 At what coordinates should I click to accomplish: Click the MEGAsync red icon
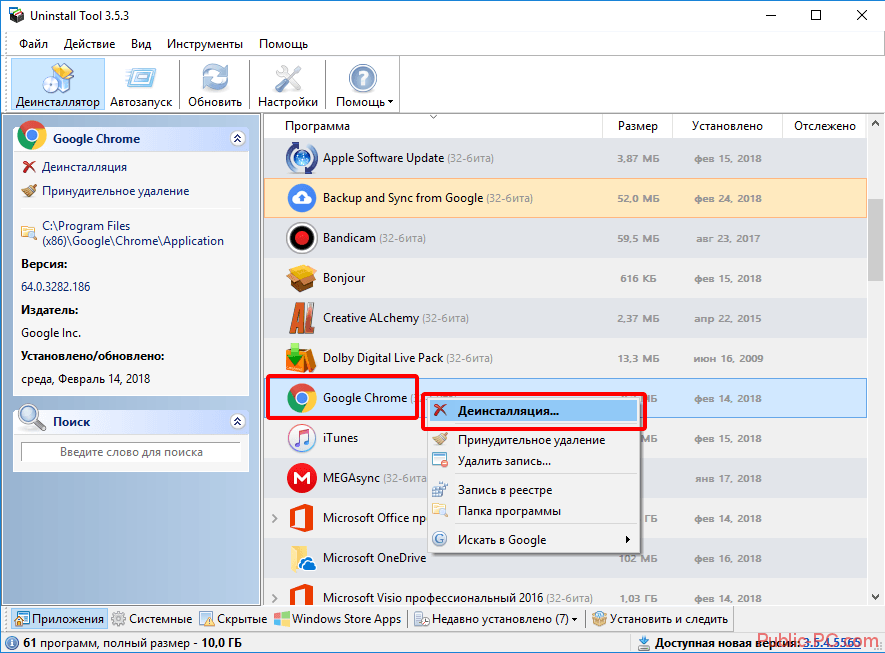tap(301, 478)
